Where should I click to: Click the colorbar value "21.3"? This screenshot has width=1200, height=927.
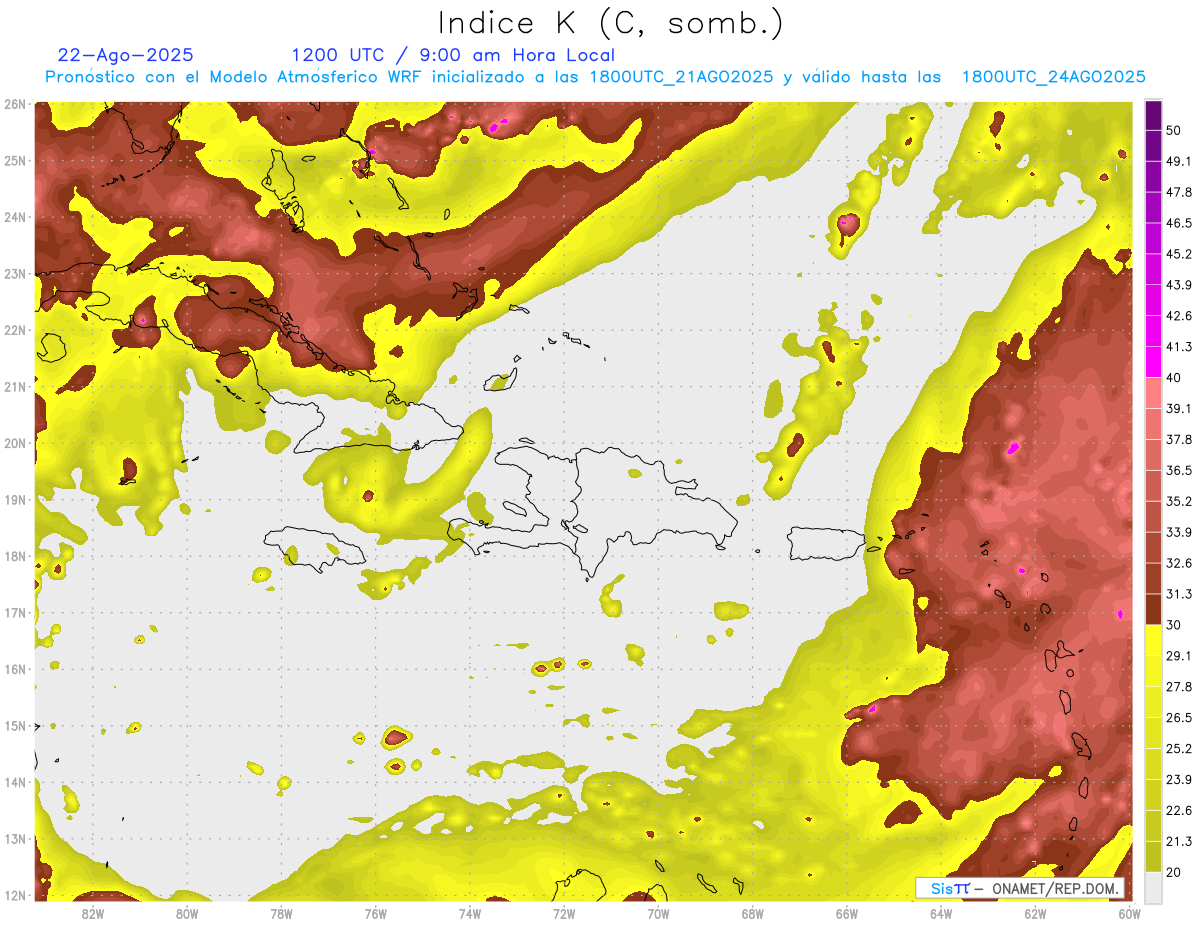(x=1179, y=841)
